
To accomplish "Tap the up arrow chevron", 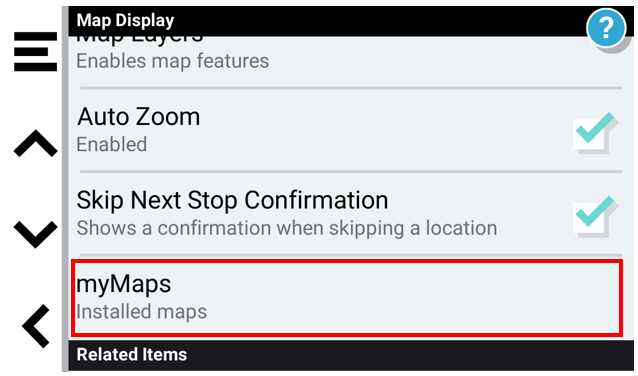I will pyautogui.click(x=35, y=143).
